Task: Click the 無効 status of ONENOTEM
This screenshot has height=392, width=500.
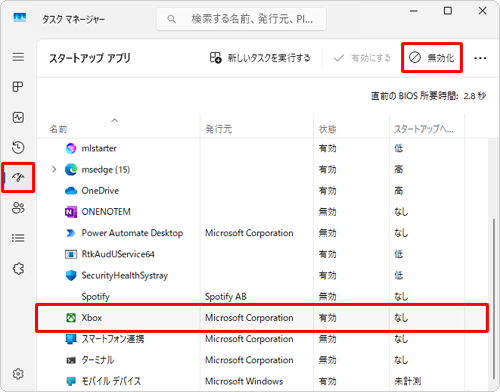Action: click(327, 212)
